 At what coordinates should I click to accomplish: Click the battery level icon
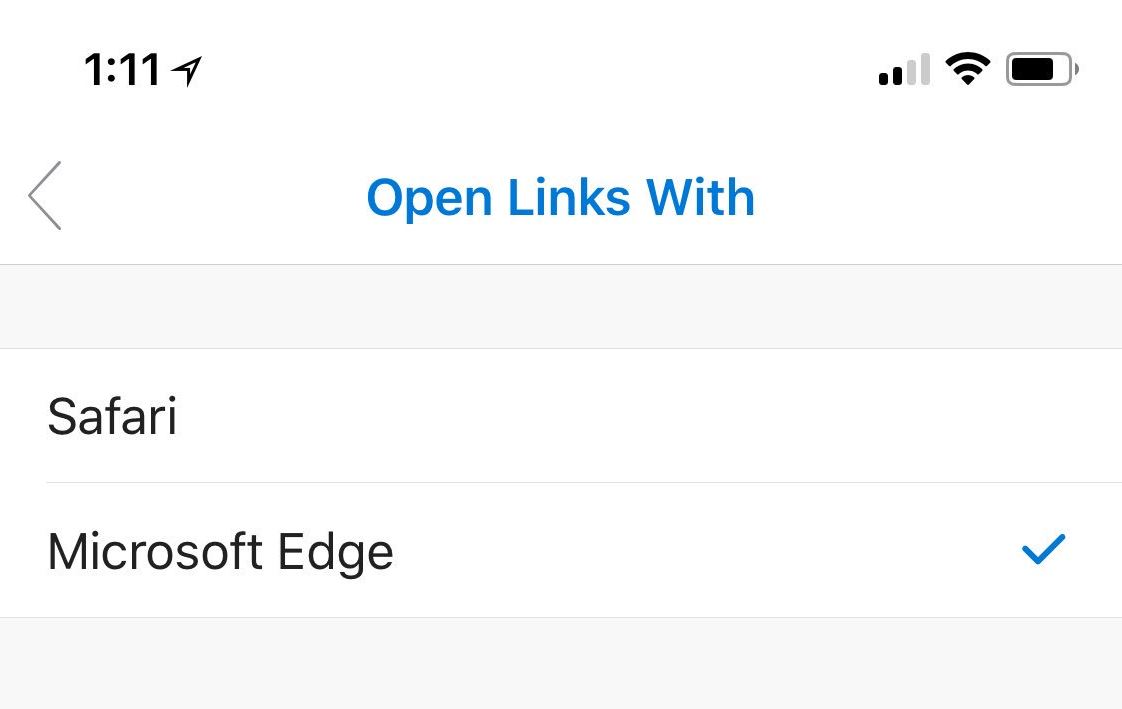pos(1041,70)
